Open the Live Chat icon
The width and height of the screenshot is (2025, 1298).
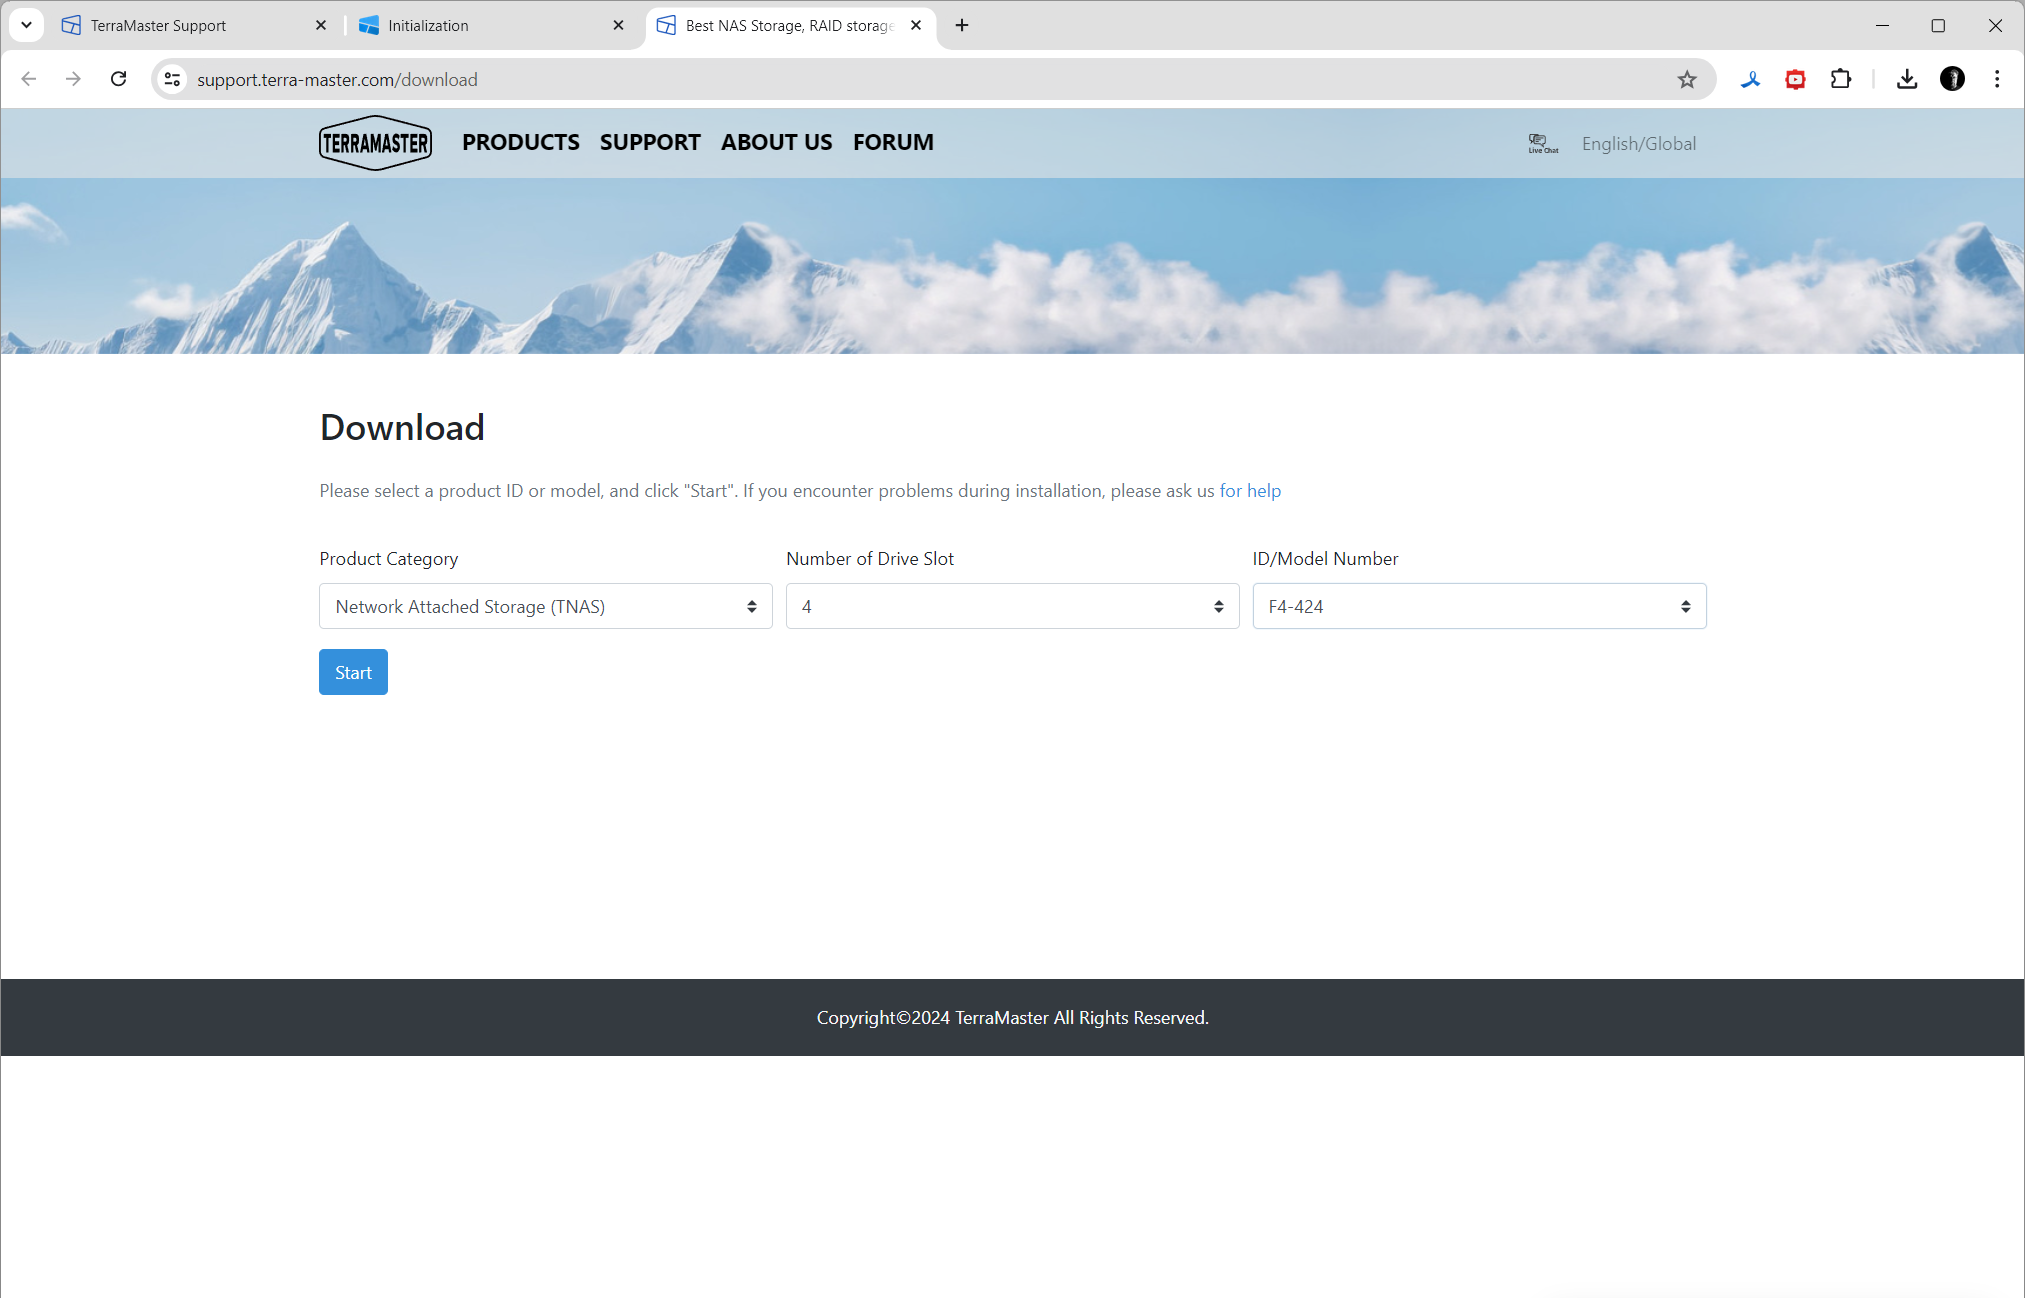coord(1541,143)
